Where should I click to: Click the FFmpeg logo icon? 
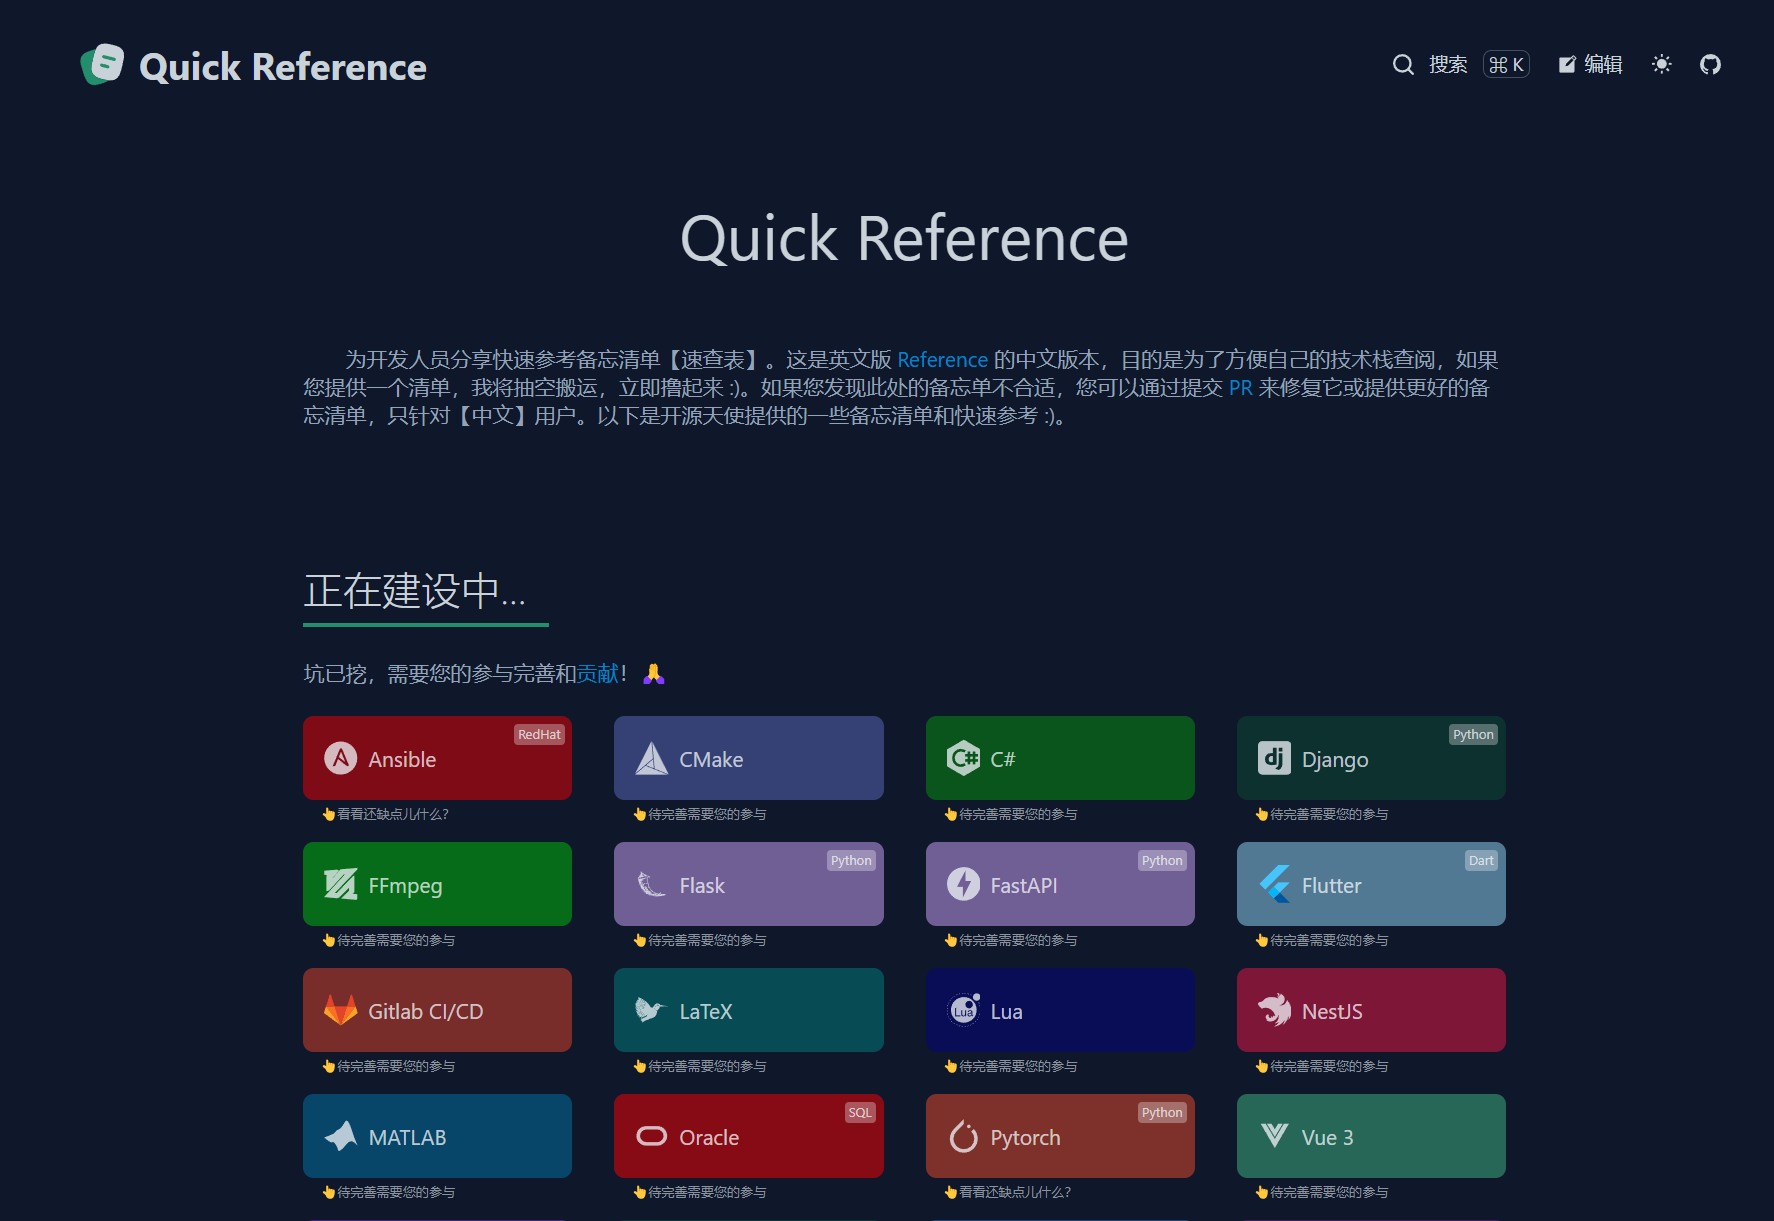pos(341,884)
